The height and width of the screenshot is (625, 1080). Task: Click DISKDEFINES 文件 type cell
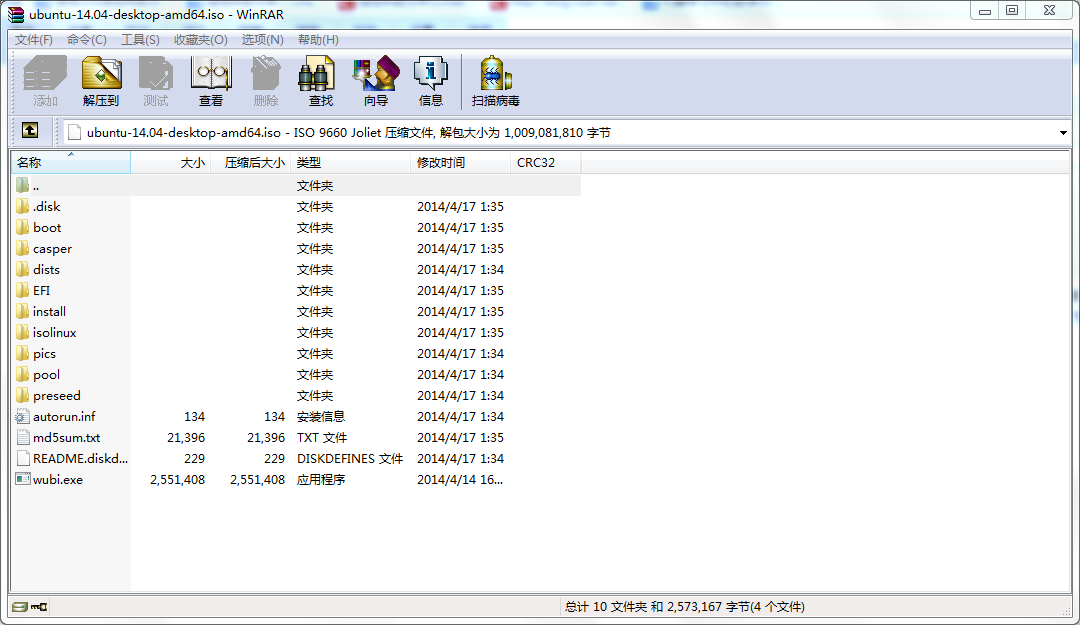point(350,458)
